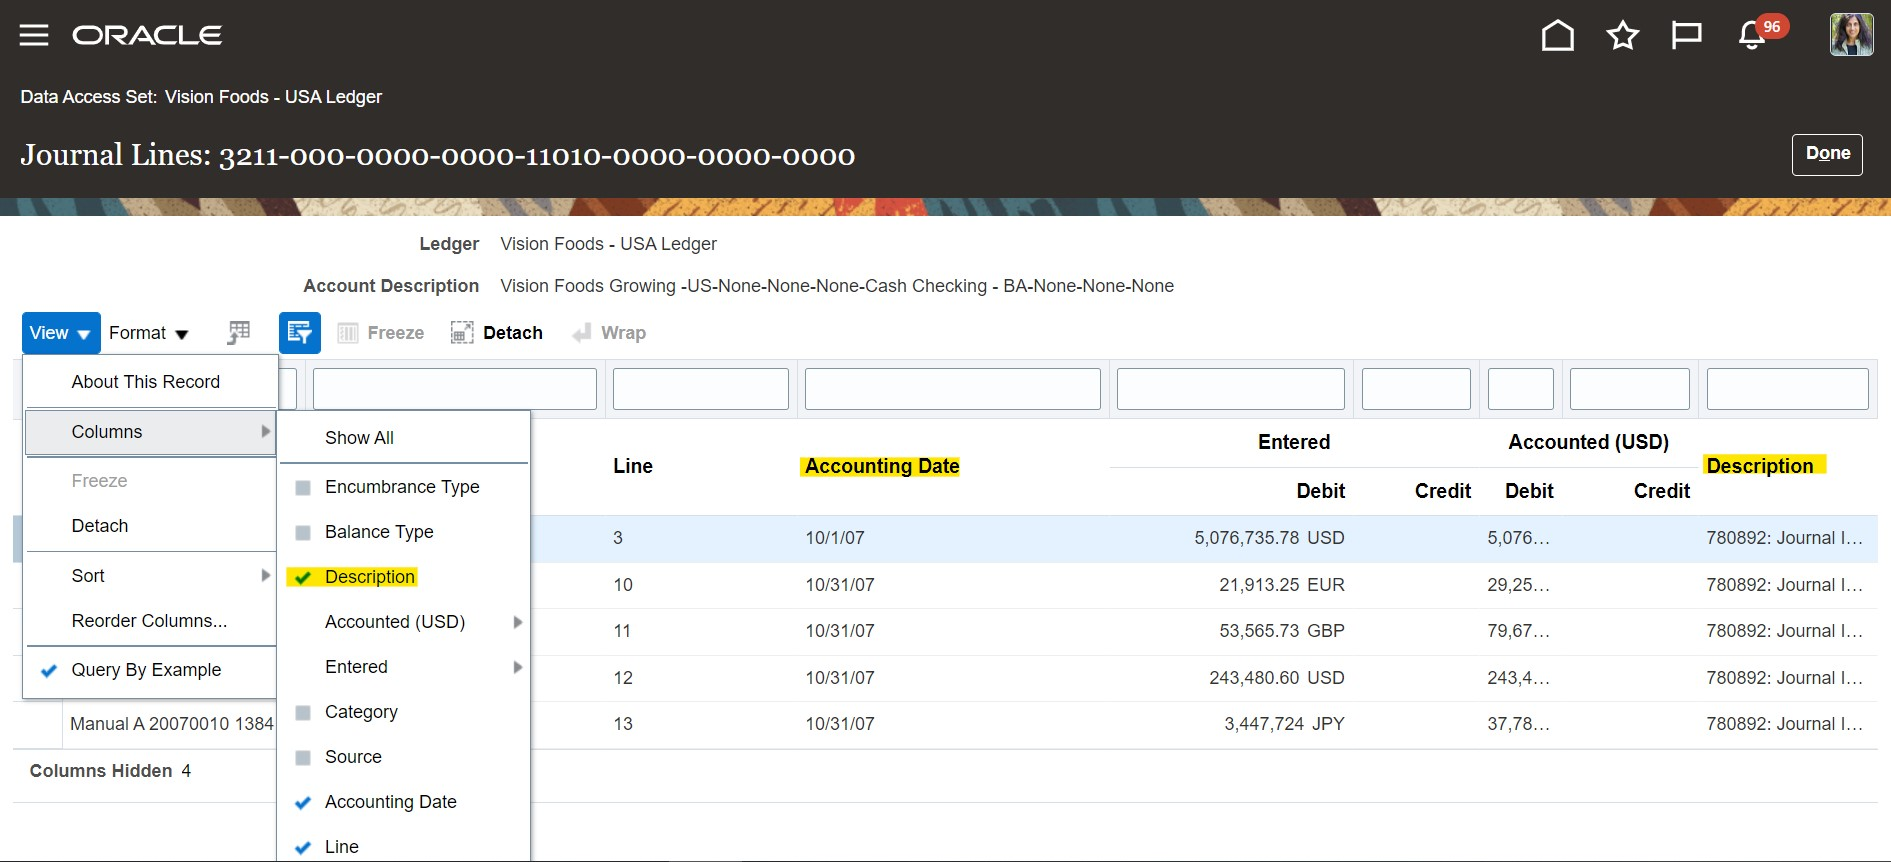Uncheck the Accounting Date column option
The height and width of the screenshot is (862, 1891).
(404, 802)
